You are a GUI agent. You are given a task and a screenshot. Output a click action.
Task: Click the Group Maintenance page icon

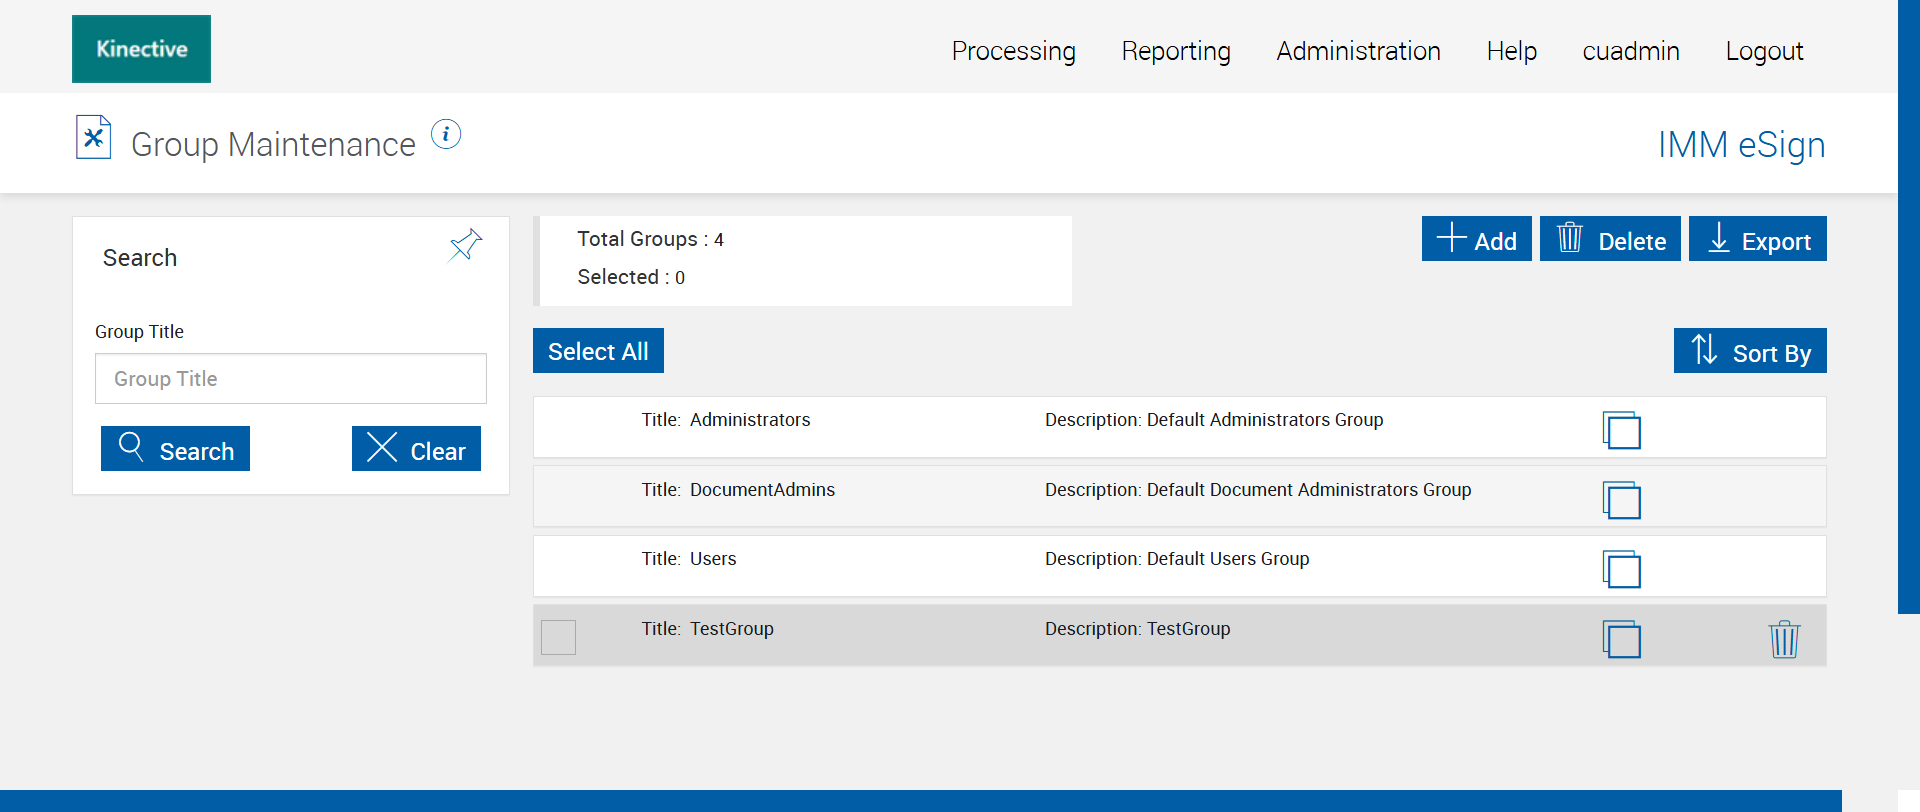point(94,138)
